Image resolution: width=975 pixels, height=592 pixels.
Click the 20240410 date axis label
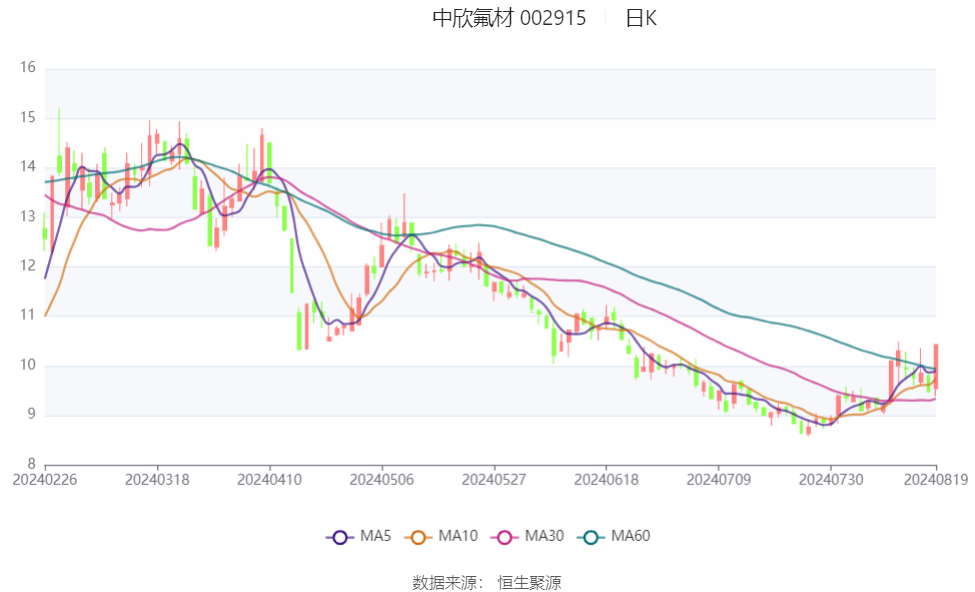pos(269,479)
